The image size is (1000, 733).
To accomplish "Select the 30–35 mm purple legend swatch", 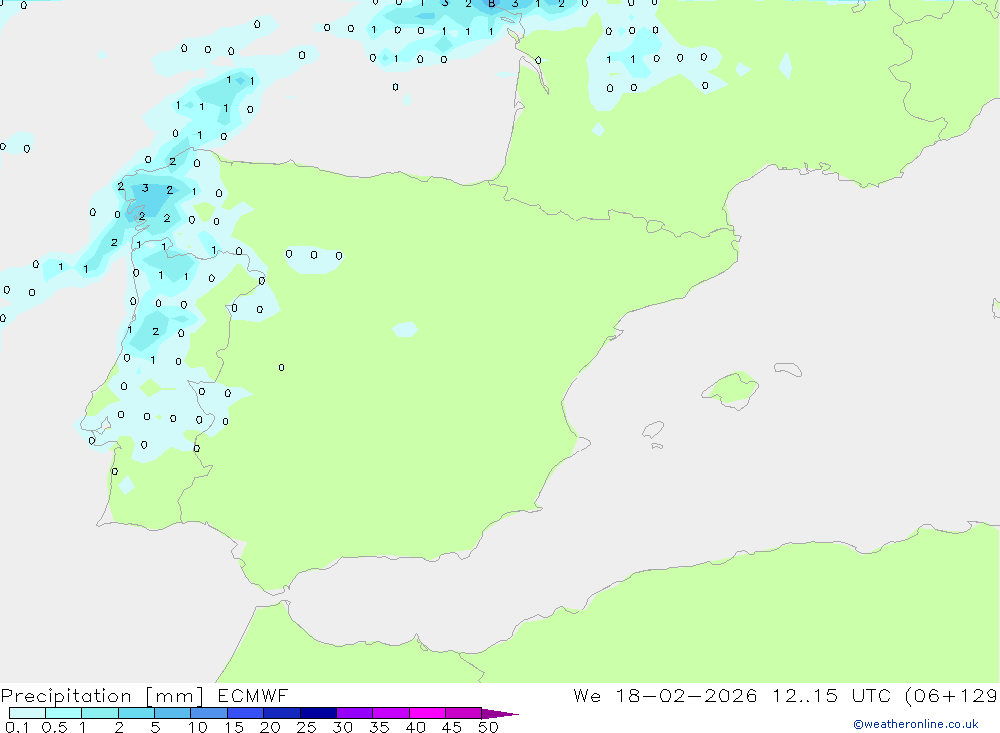I will pyautogui.click(x=355, y=713).
